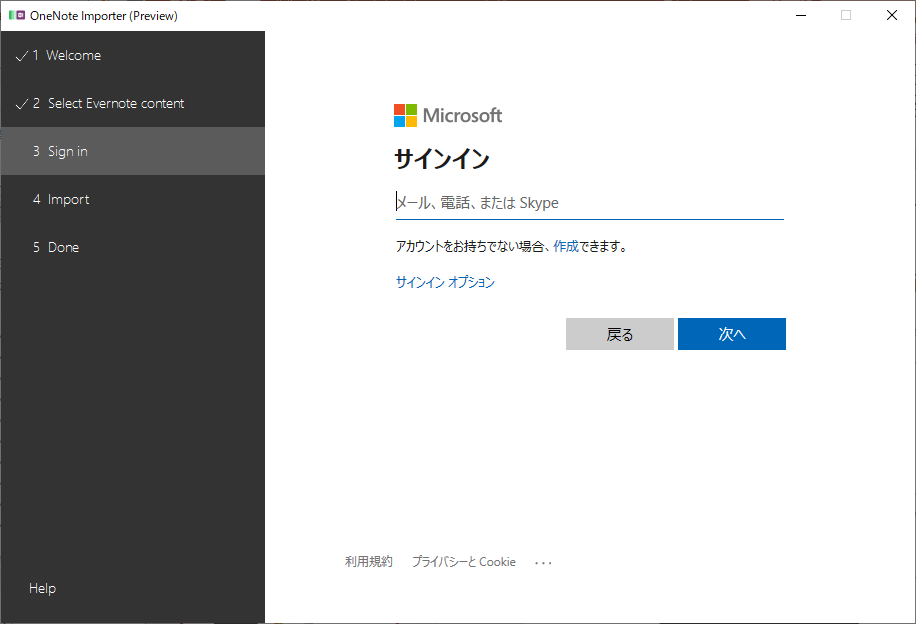916x624 pixels.
Task: Click the 戻る back button
Action: point(620,334)
